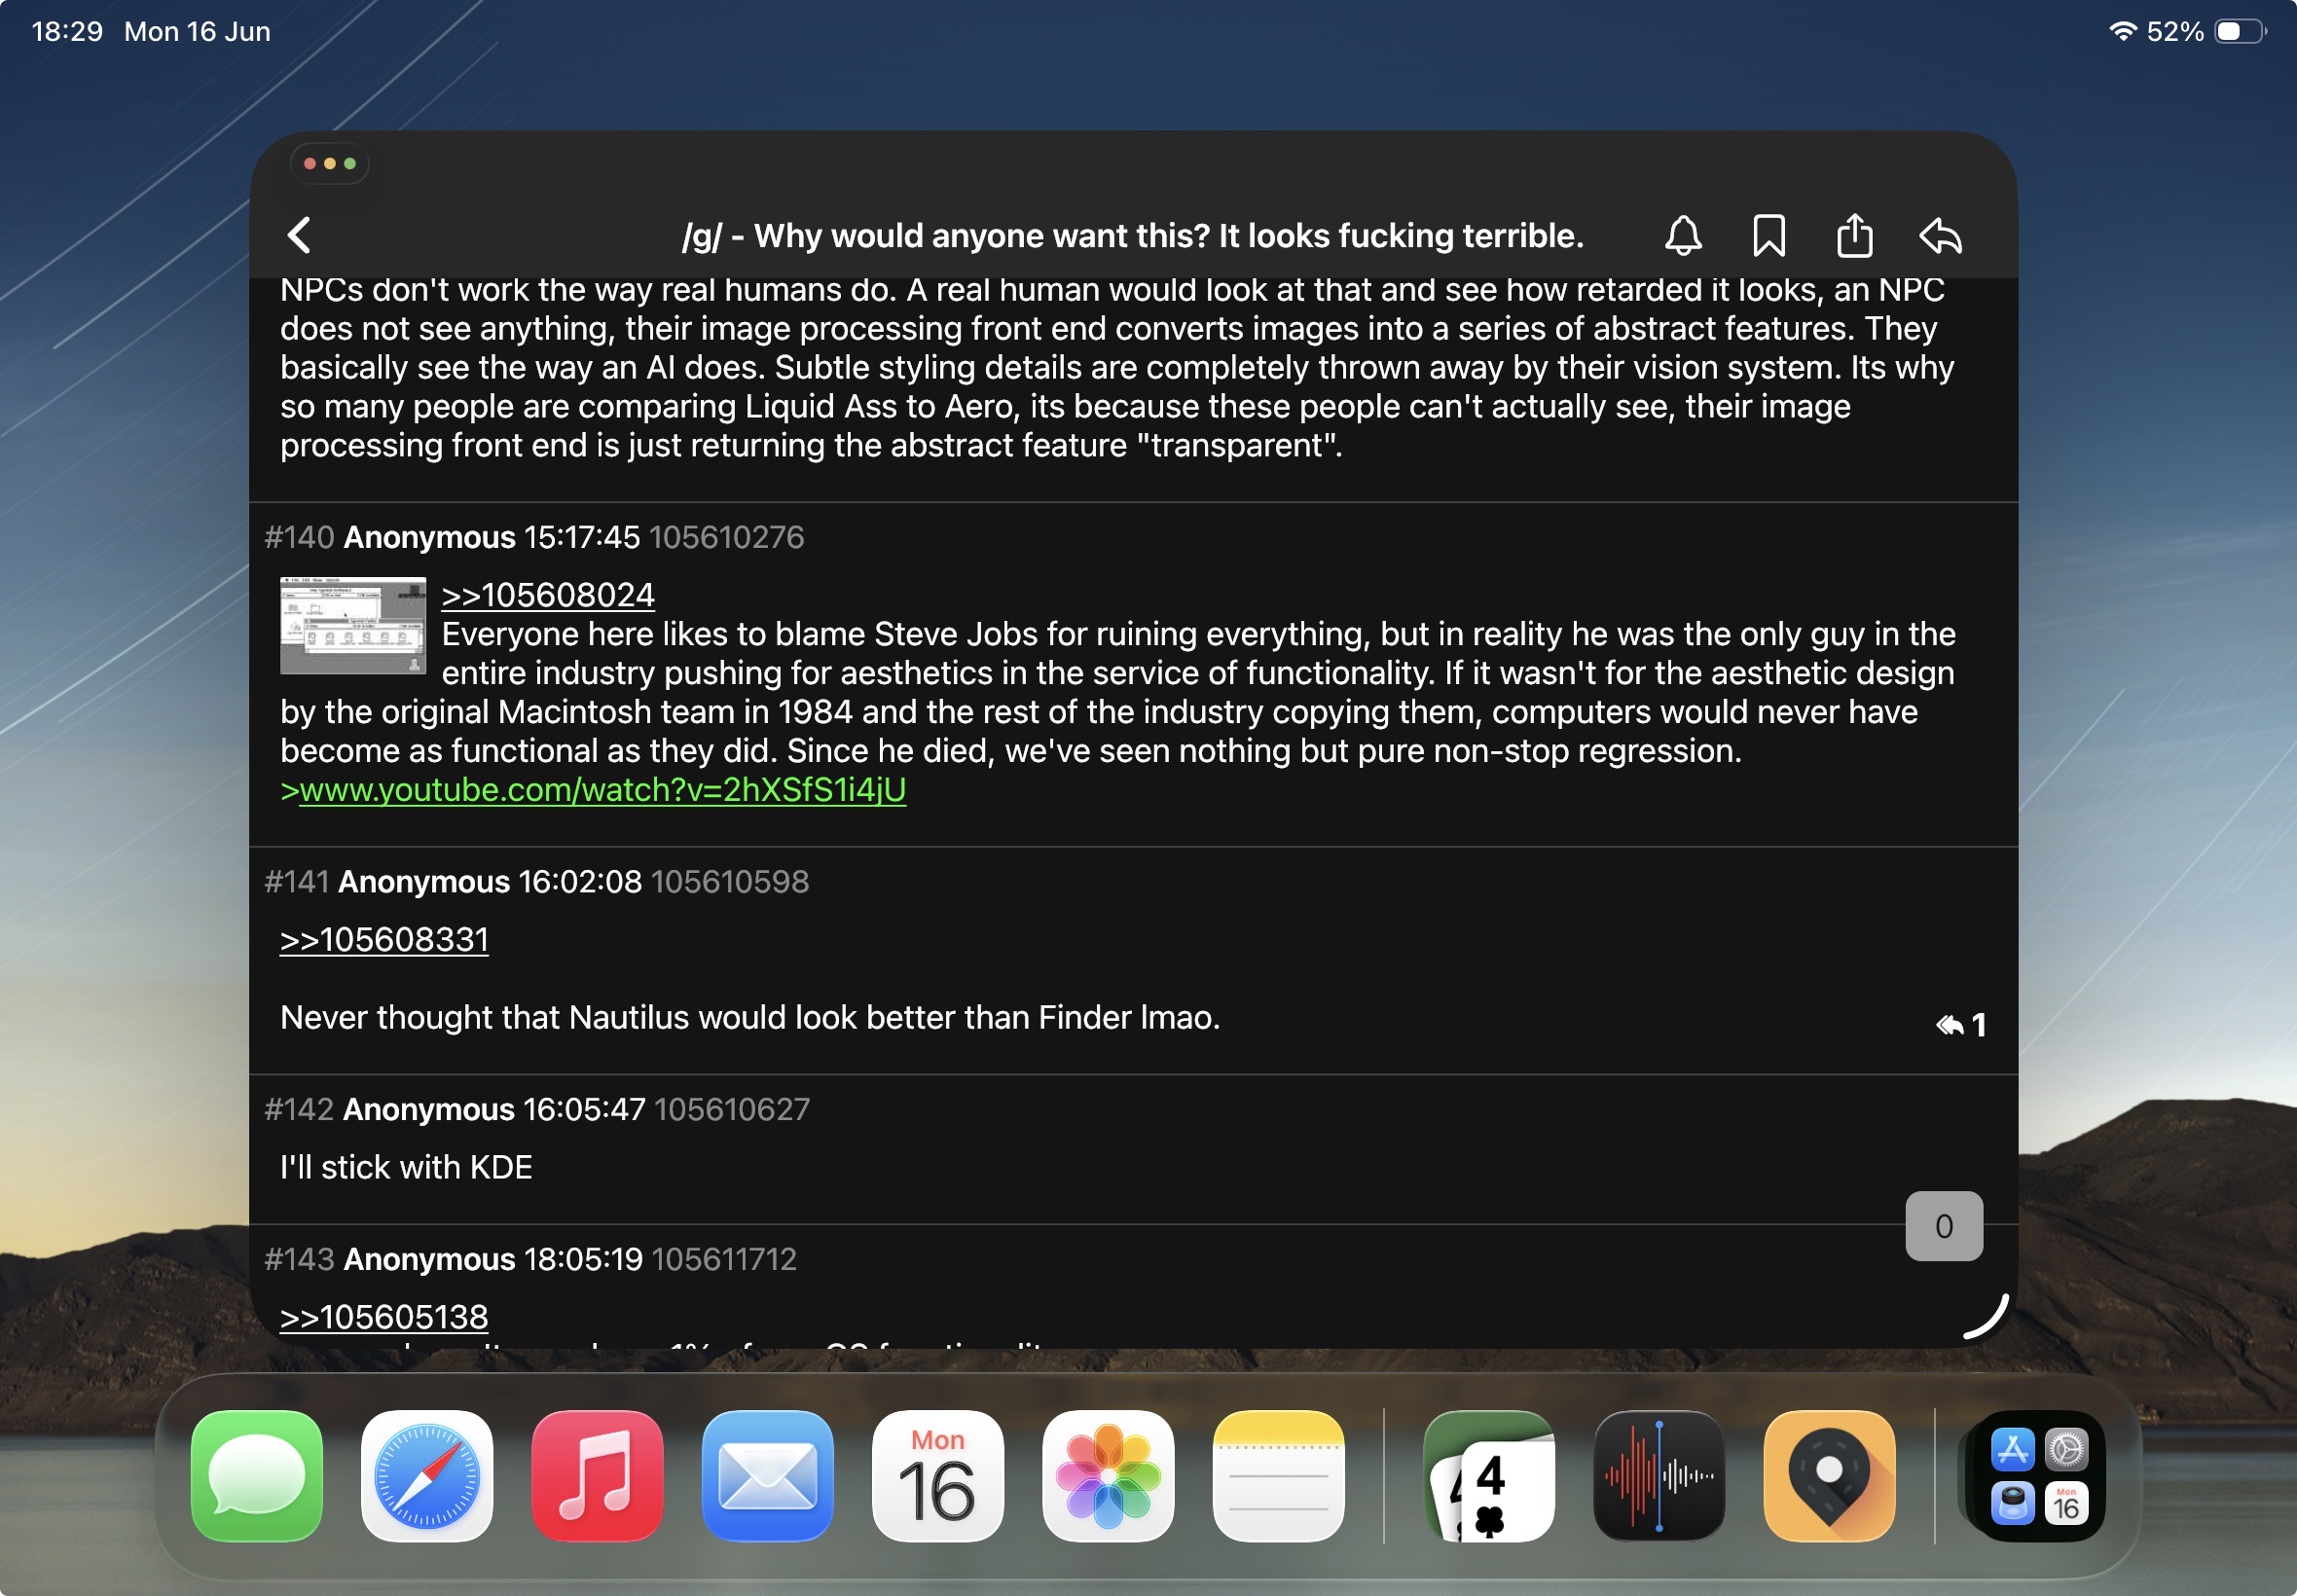Tap the reply arrow in header

(1940, 236)
